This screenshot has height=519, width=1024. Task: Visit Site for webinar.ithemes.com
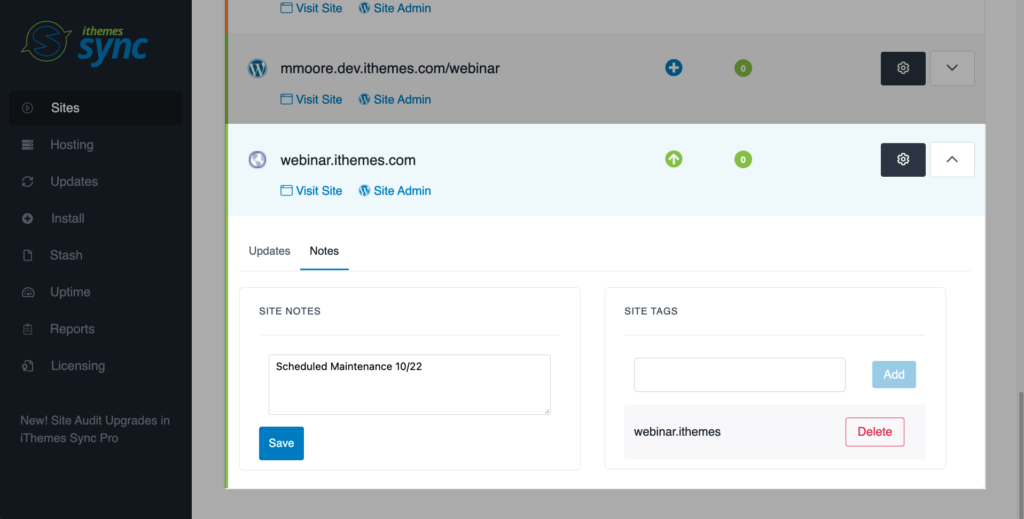click(311, 191)
